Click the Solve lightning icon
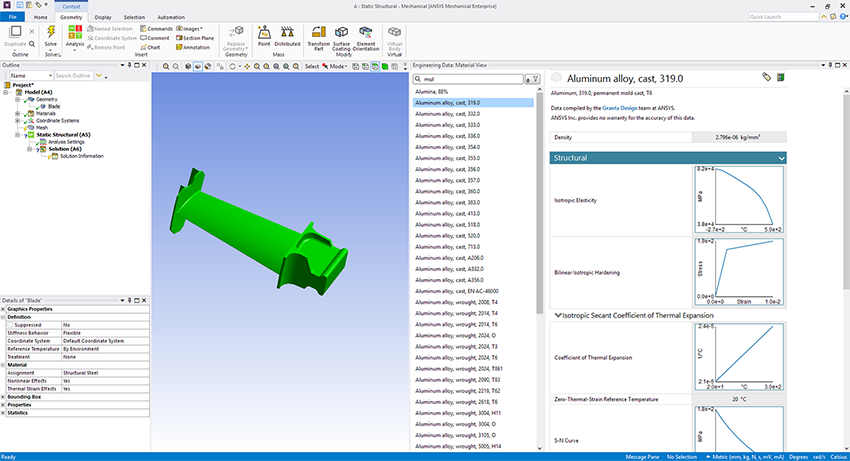Screen dimensions: 850x461 click(50, 31)
